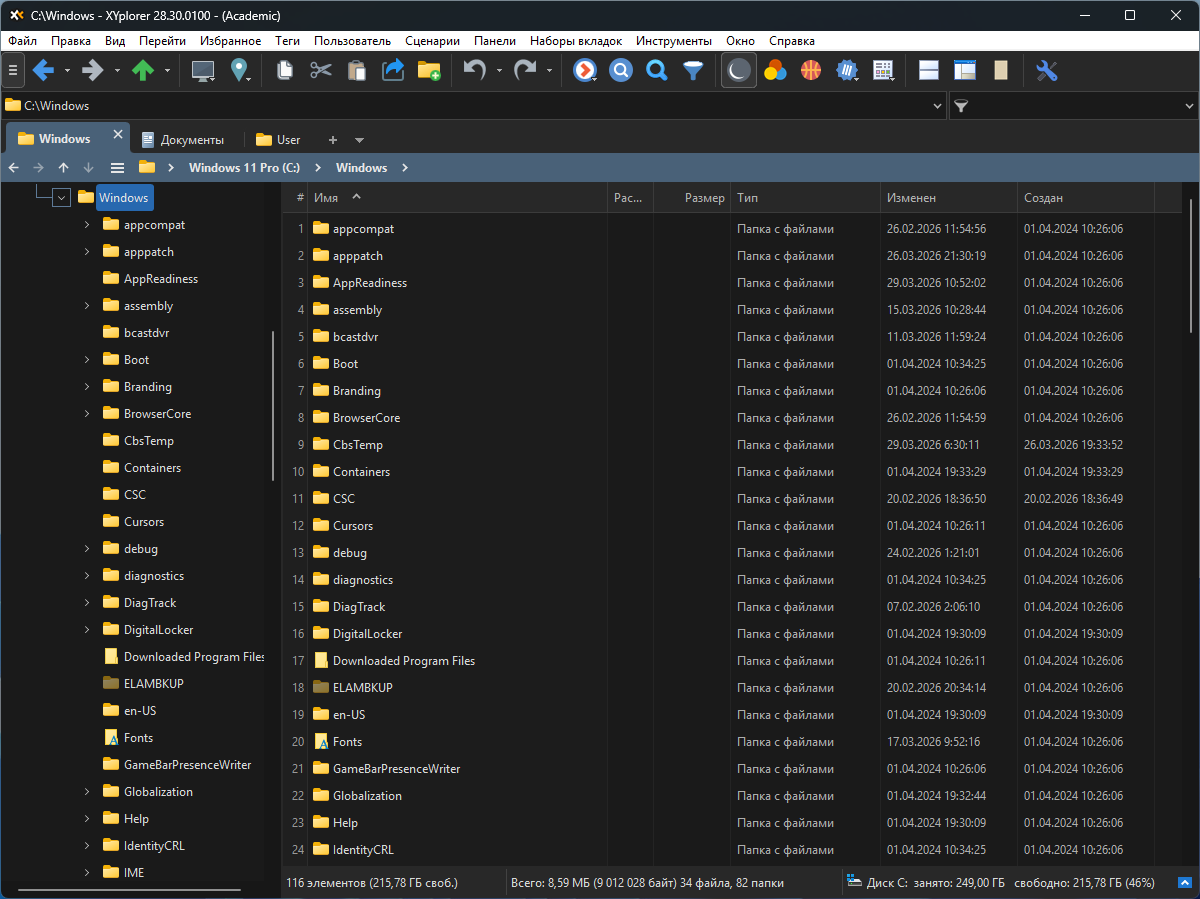Sort by the Изменен column header

[x=911, y=198]
